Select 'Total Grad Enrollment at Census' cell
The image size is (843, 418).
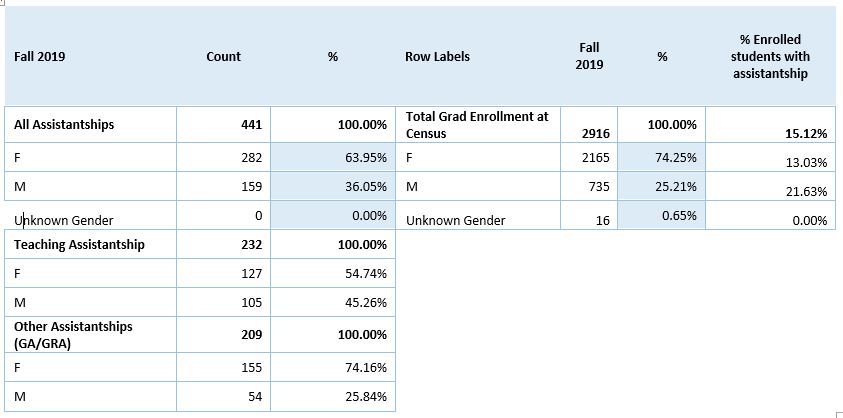click(x=478, y=125)
